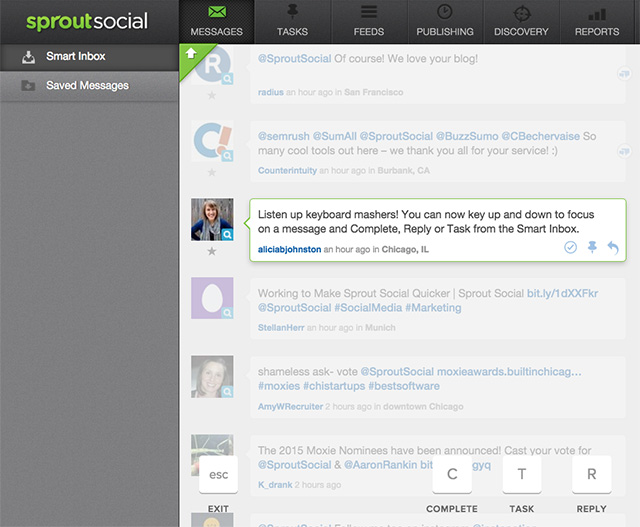The height and width of the screenshot is (527, 640).
Task: Go to the Publishing tab
Action: coord(445,22)
